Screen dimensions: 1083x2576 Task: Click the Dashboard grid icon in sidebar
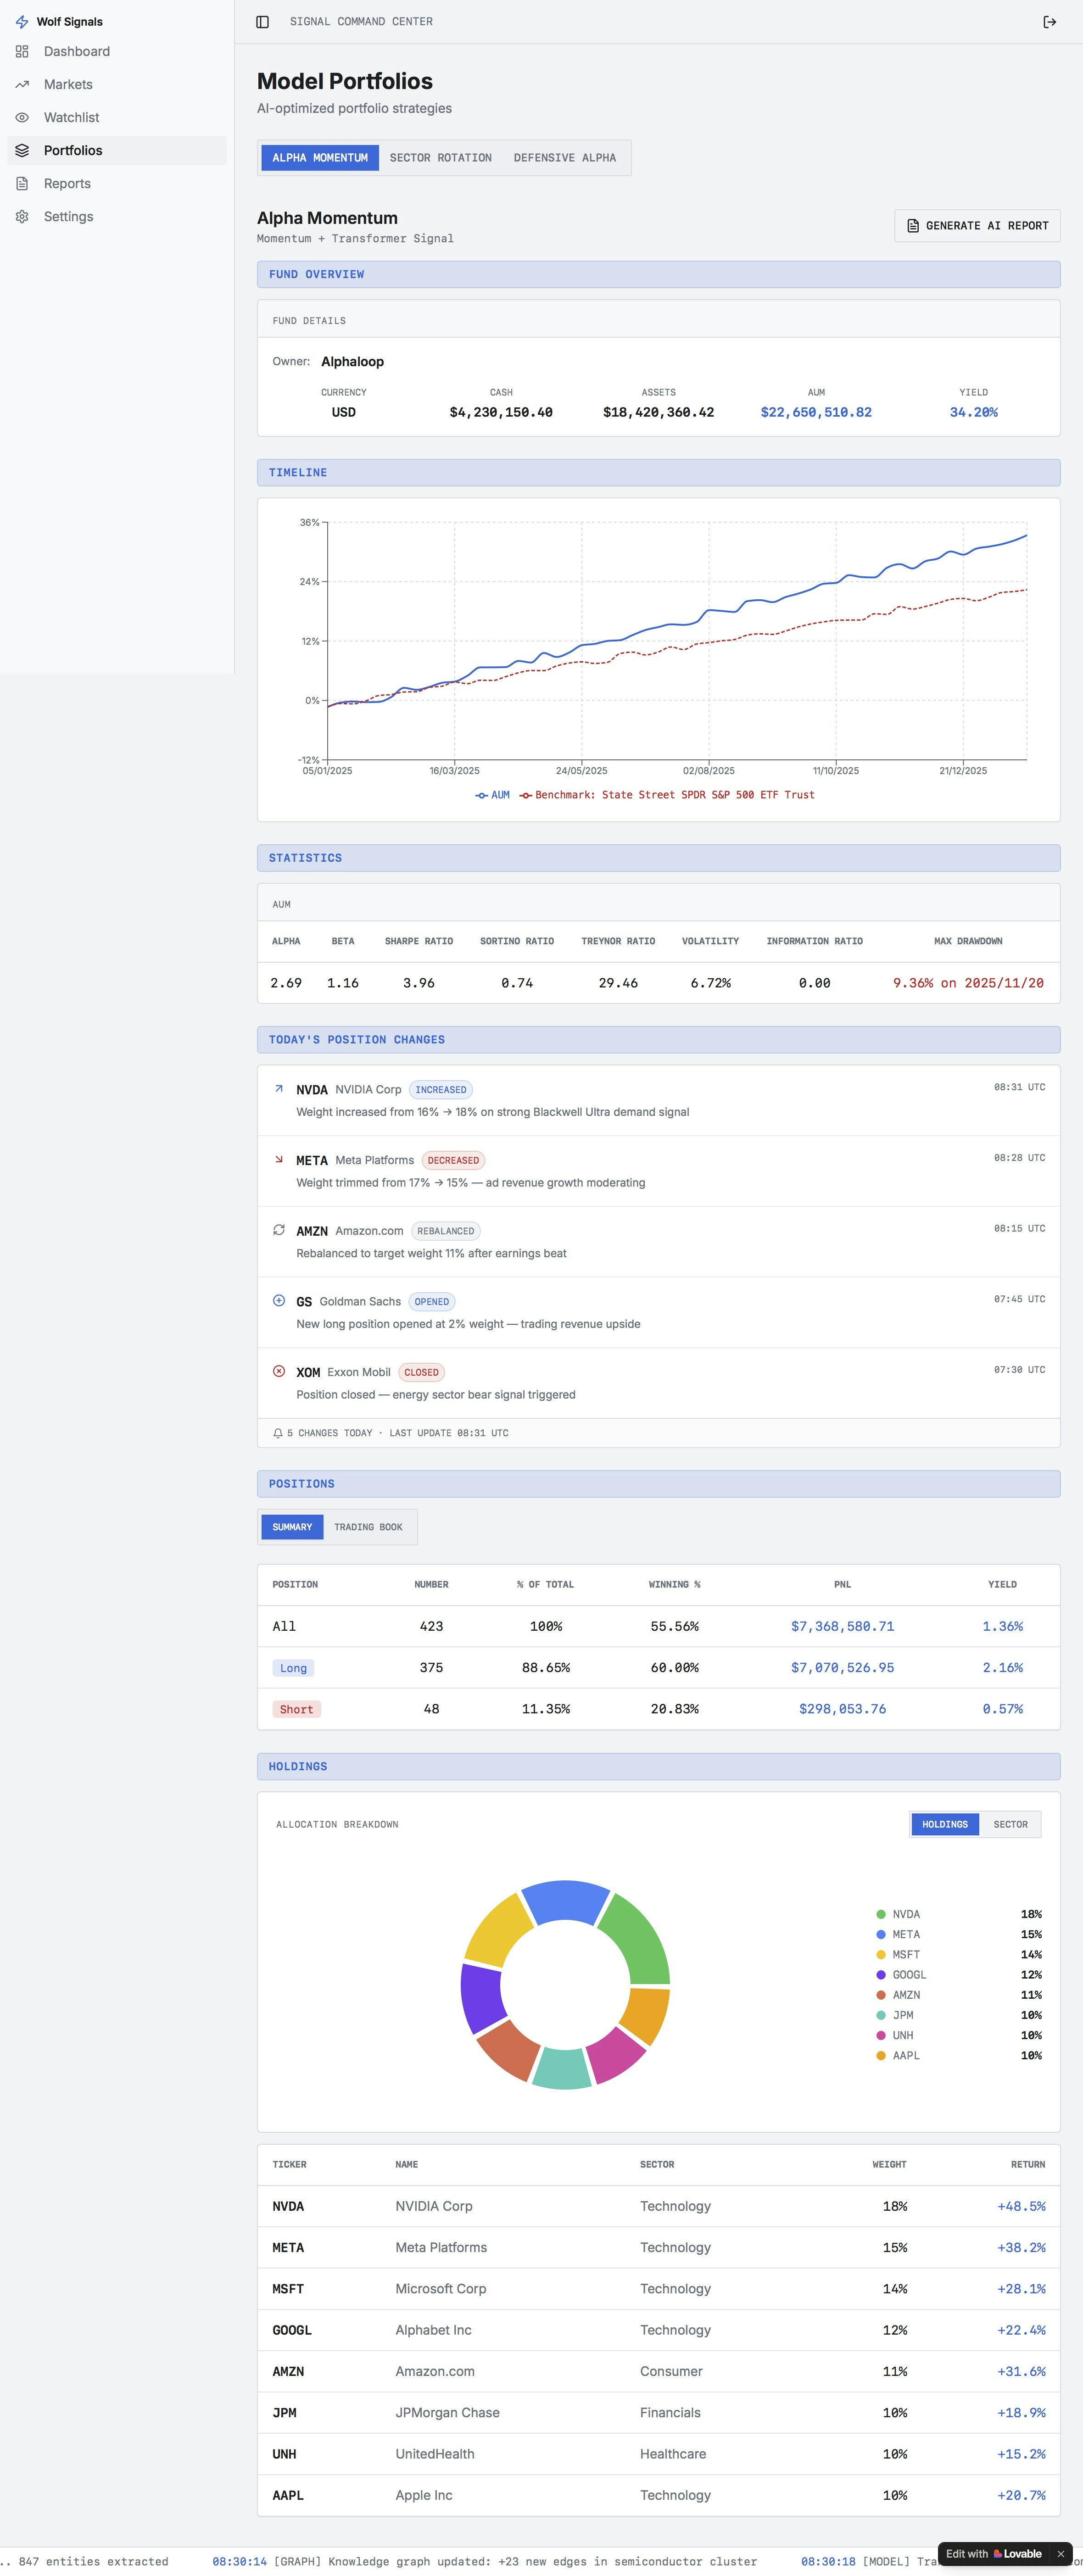[x=22, y=51]
